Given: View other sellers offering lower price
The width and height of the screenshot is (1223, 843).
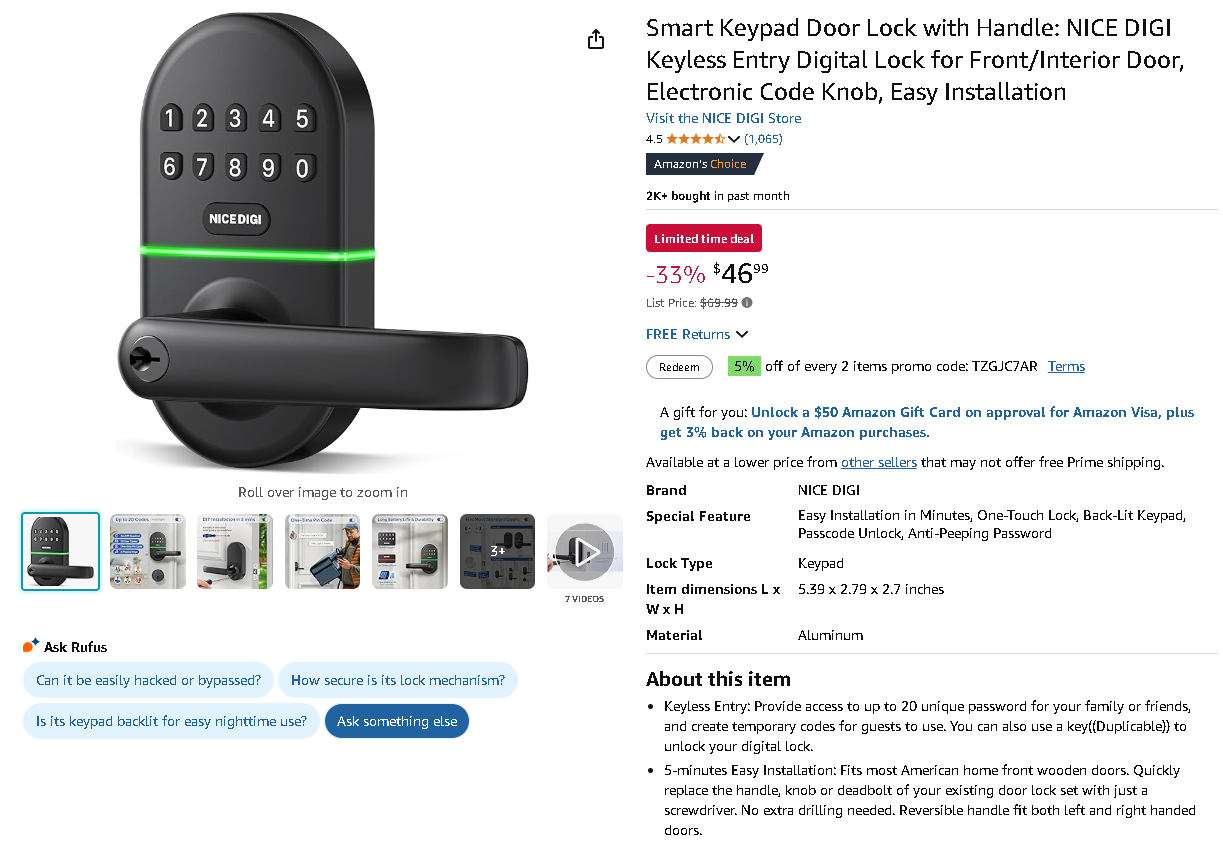Looking at the screenshot, I should tap(878, 462).
